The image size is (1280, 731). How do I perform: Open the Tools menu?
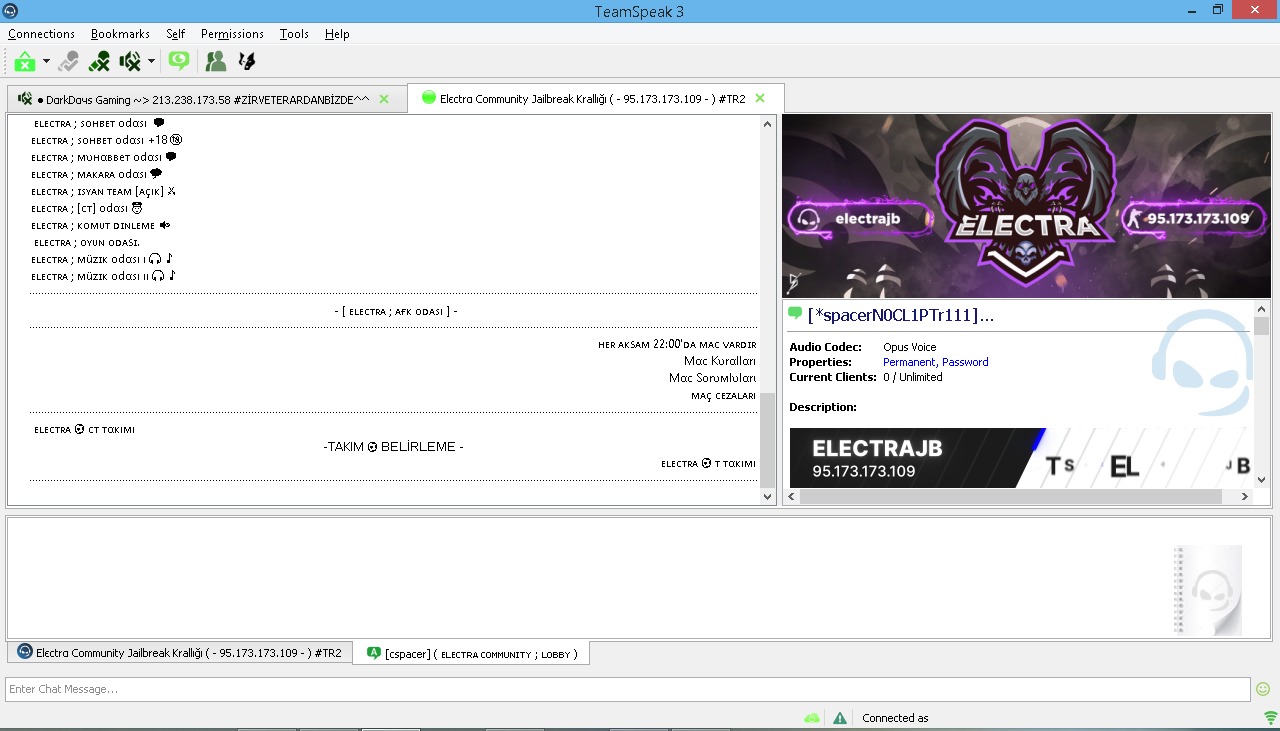point(294,34)
